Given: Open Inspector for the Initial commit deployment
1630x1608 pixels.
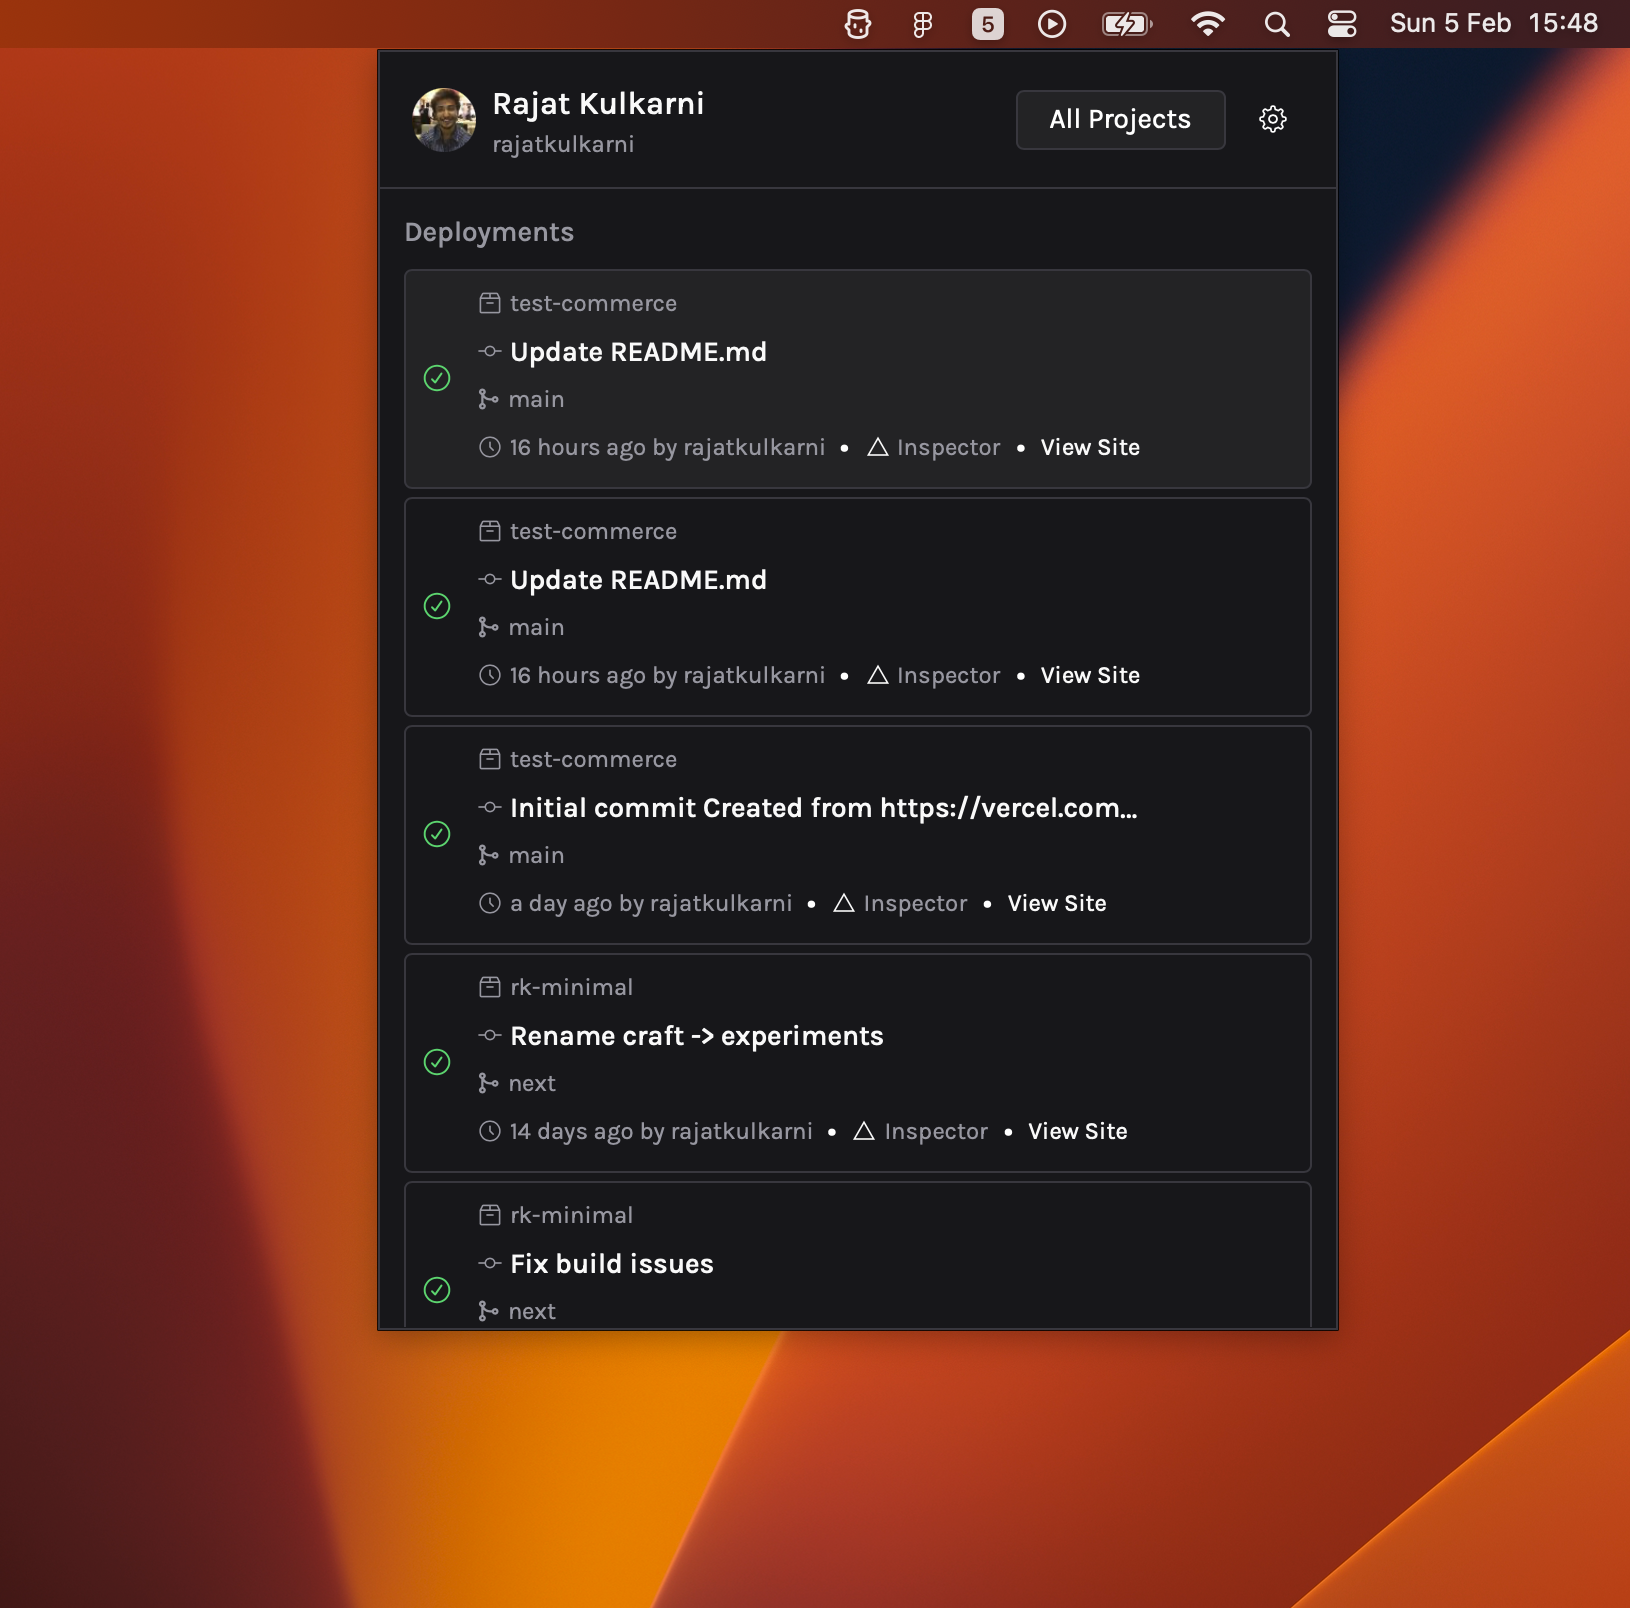Looking at the screenshot, I should point(915,903).
